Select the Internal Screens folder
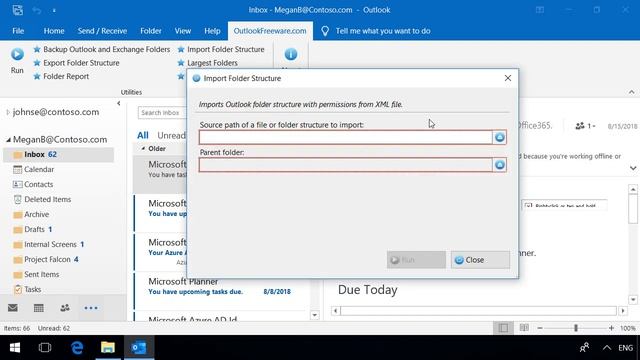The height and width of the screenshot is (360, 640). [50, 244]
